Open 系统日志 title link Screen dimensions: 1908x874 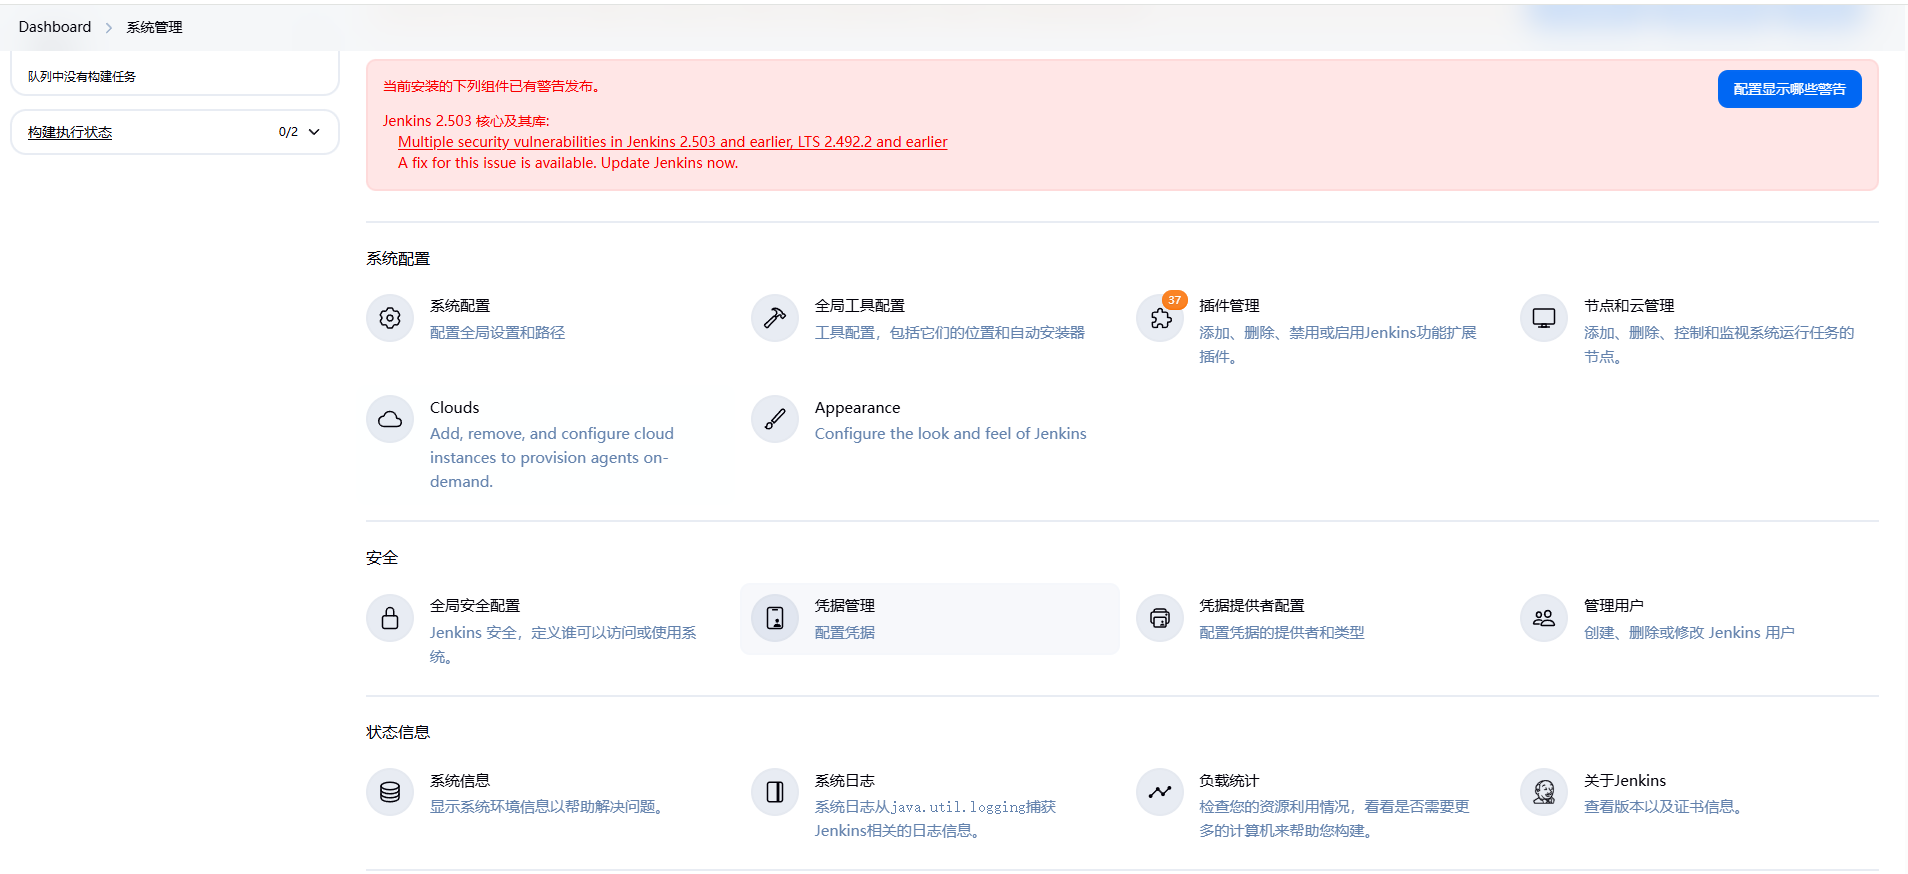click(845, 780)
